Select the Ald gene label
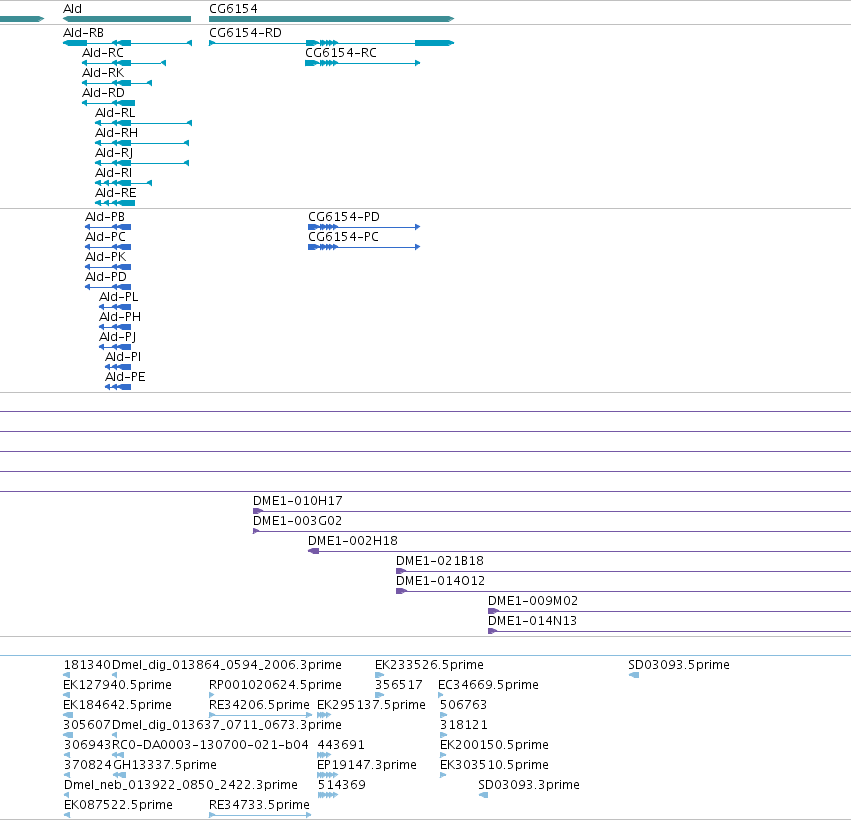 click(x=73, y=9)
